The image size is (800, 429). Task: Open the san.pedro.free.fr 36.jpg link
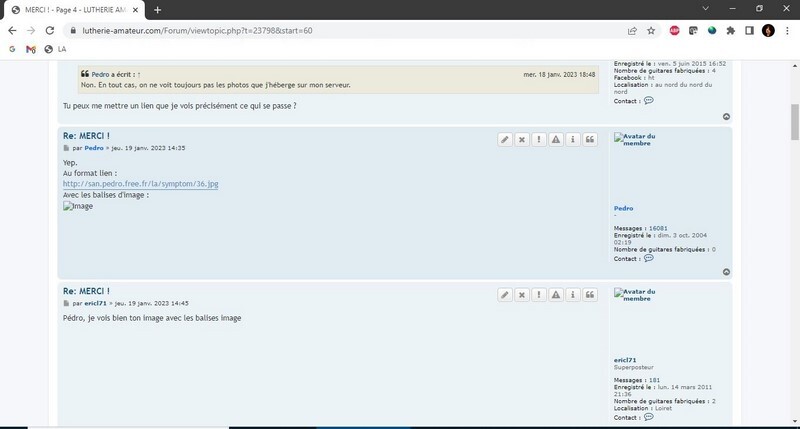[x=140, y=184]
